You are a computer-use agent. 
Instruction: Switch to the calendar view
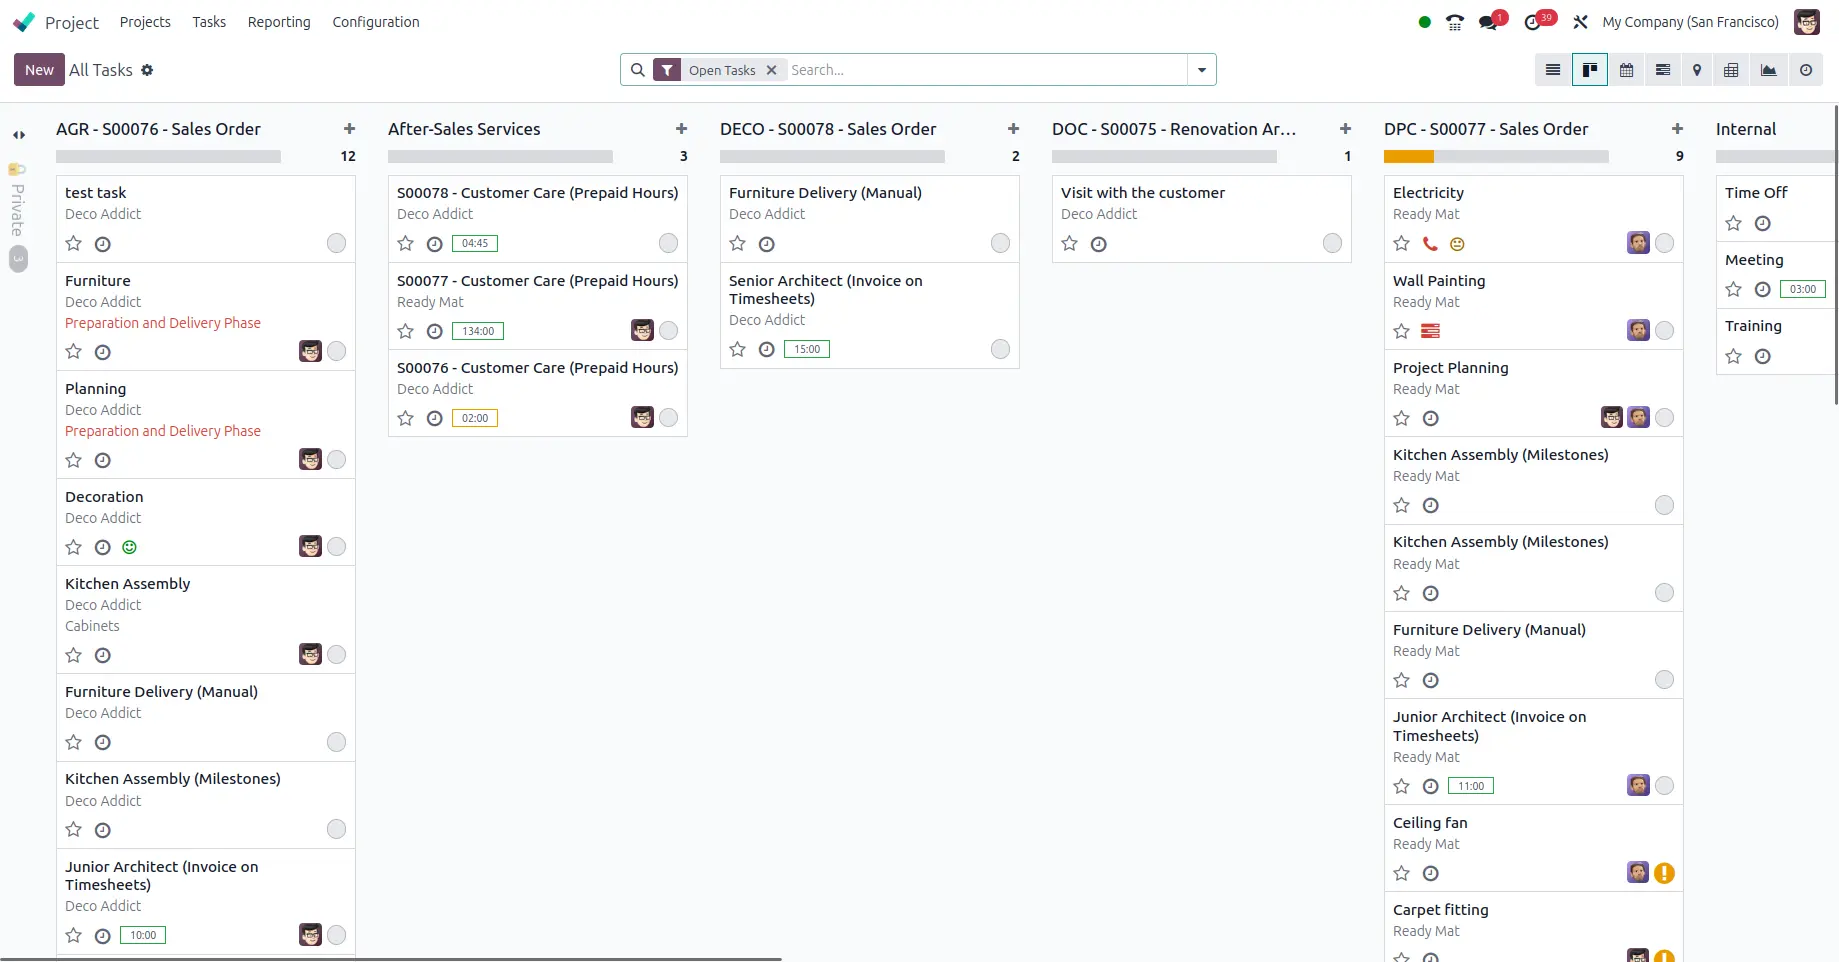pos(1626,70)
